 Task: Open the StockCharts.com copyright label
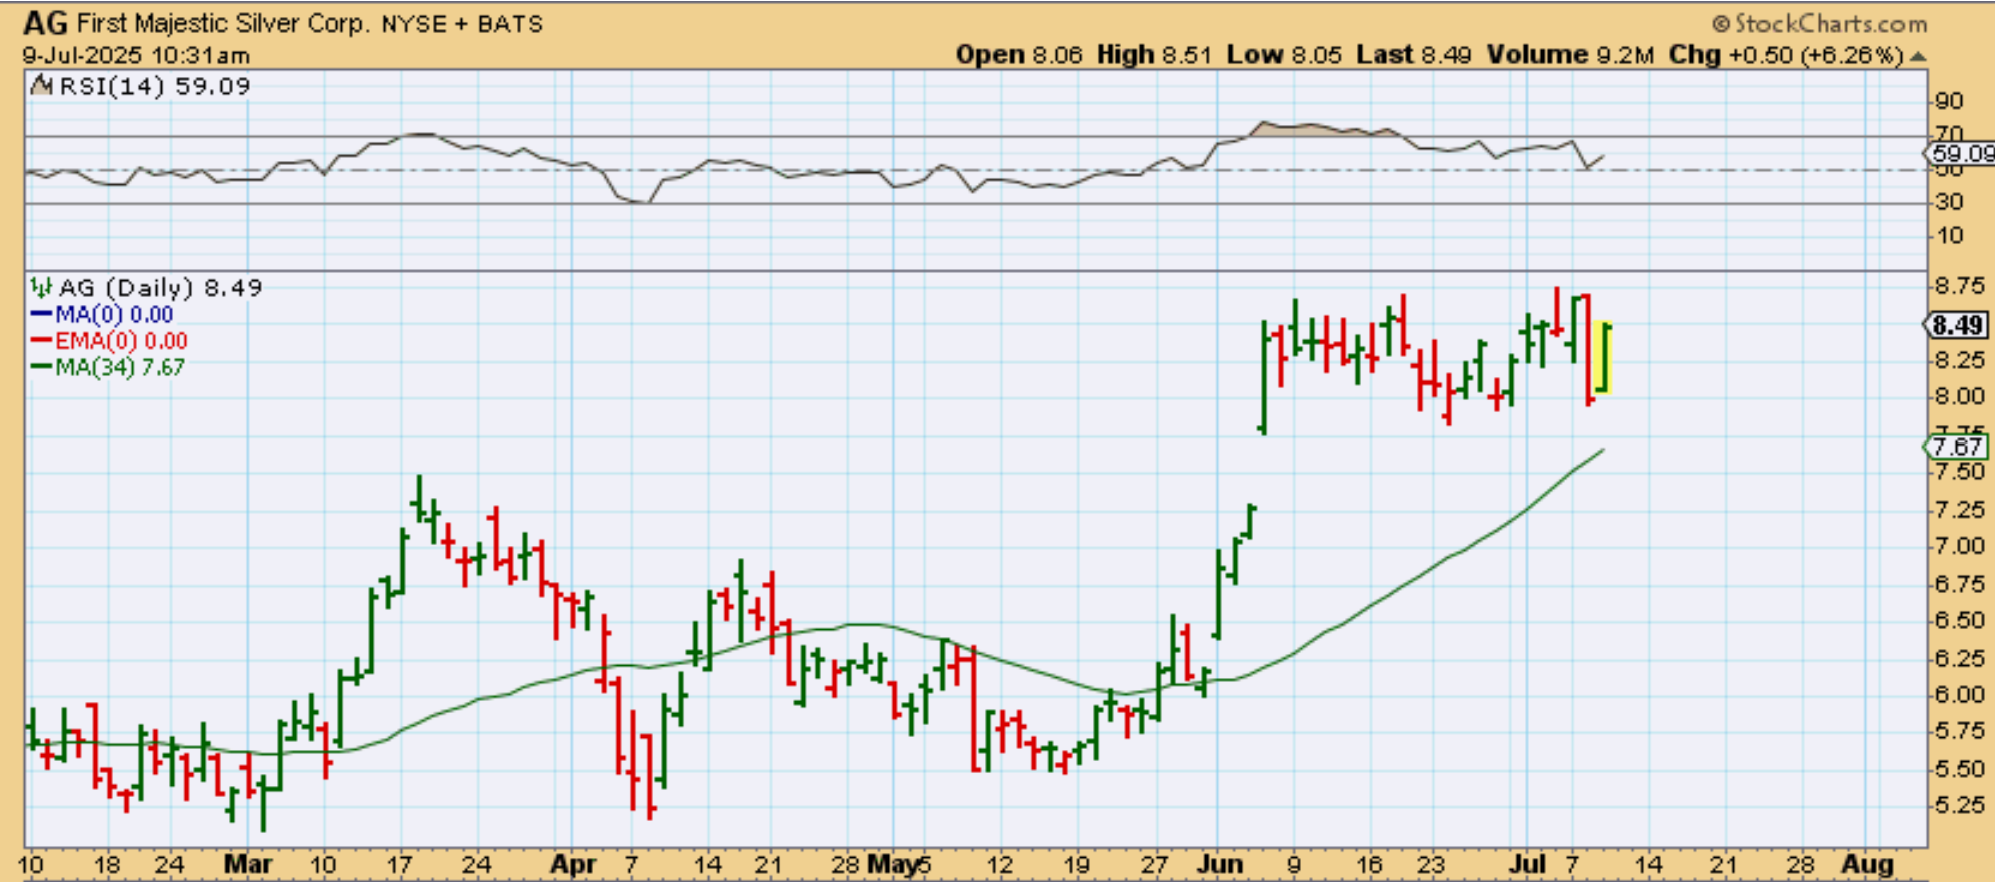tap(1819, 23)
